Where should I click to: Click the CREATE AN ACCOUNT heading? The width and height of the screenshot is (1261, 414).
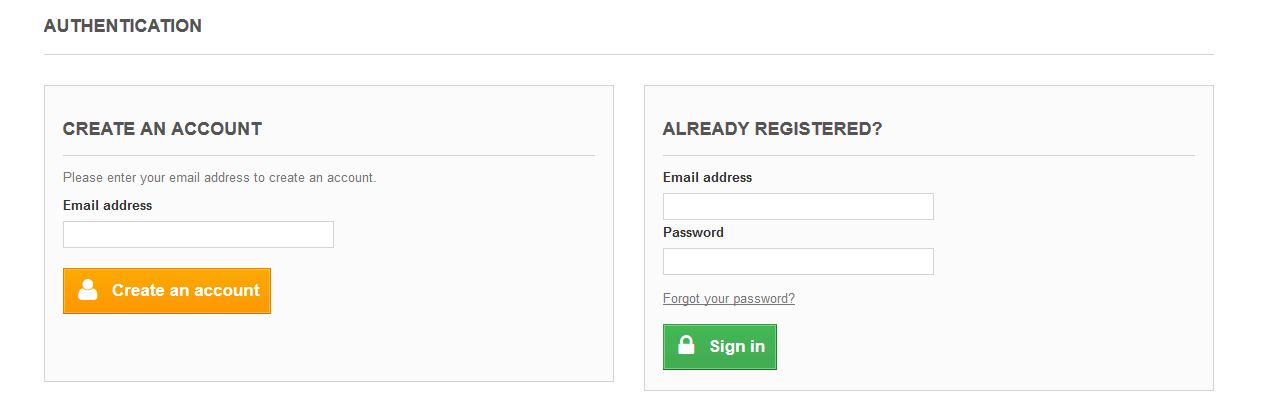pos(162,129)
